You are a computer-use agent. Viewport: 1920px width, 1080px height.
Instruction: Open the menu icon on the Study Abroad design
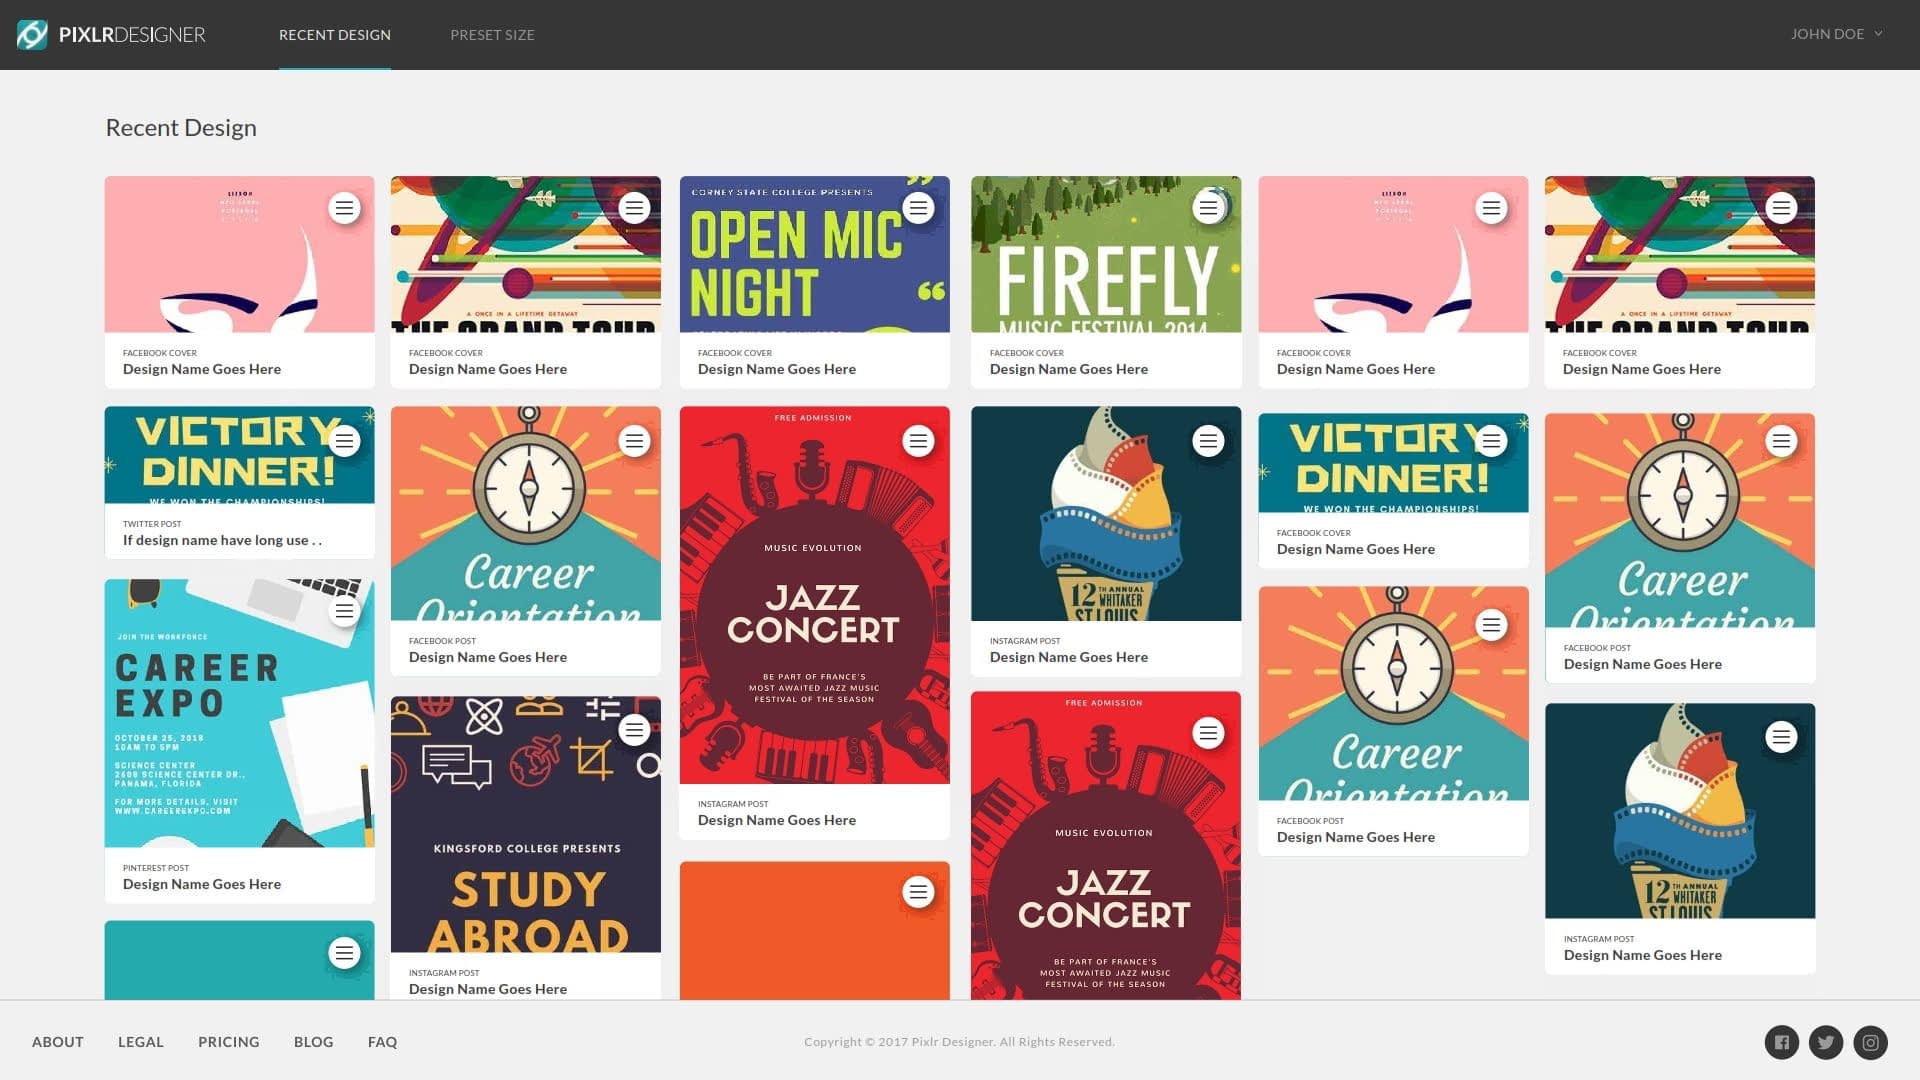tap(634, 730)
